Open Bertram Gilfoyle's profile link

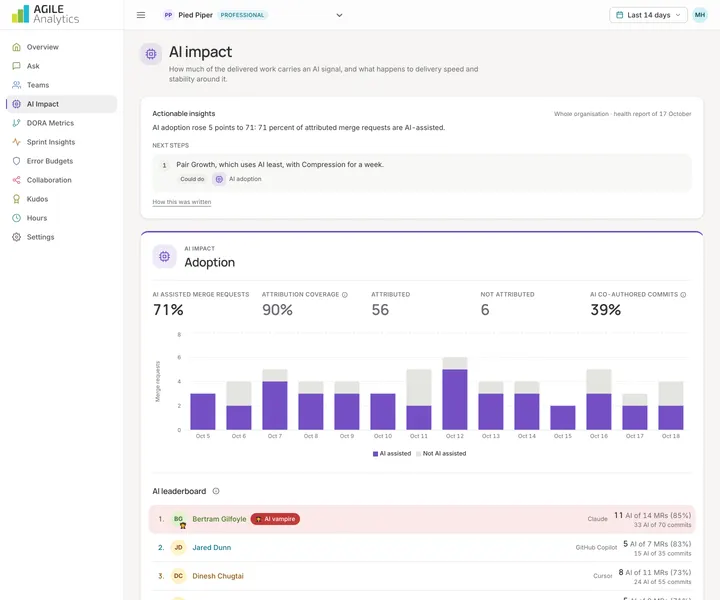[219, 519]
